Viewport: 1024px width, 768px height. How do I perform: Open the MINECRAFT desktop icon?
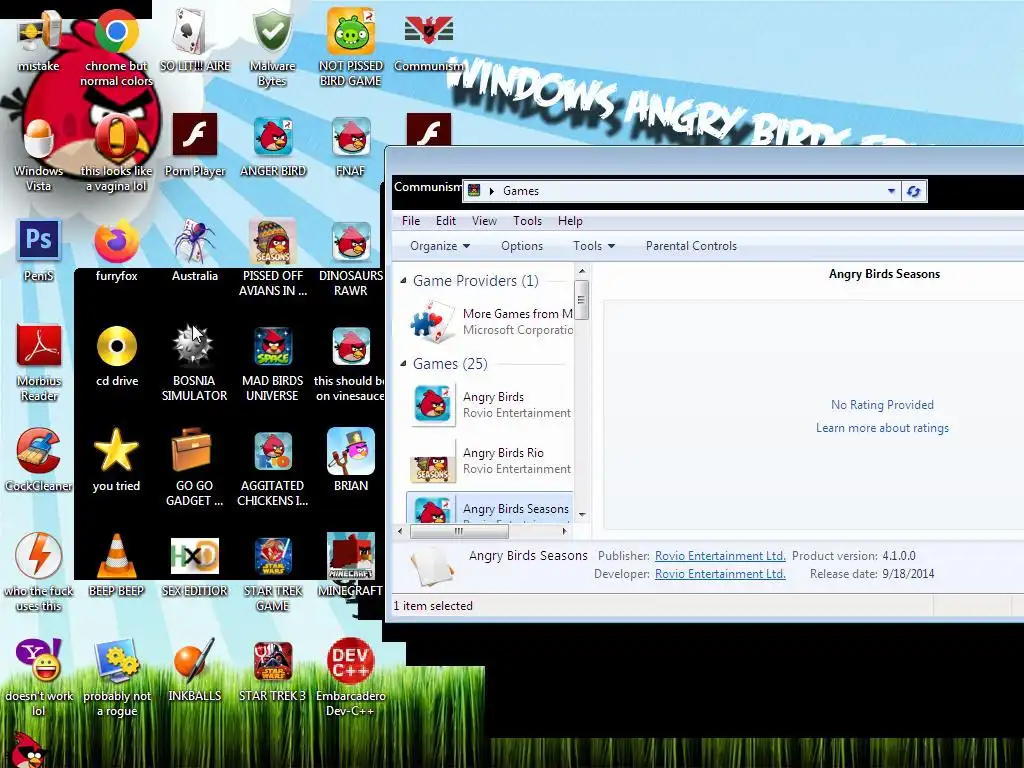tap(351, 565)
